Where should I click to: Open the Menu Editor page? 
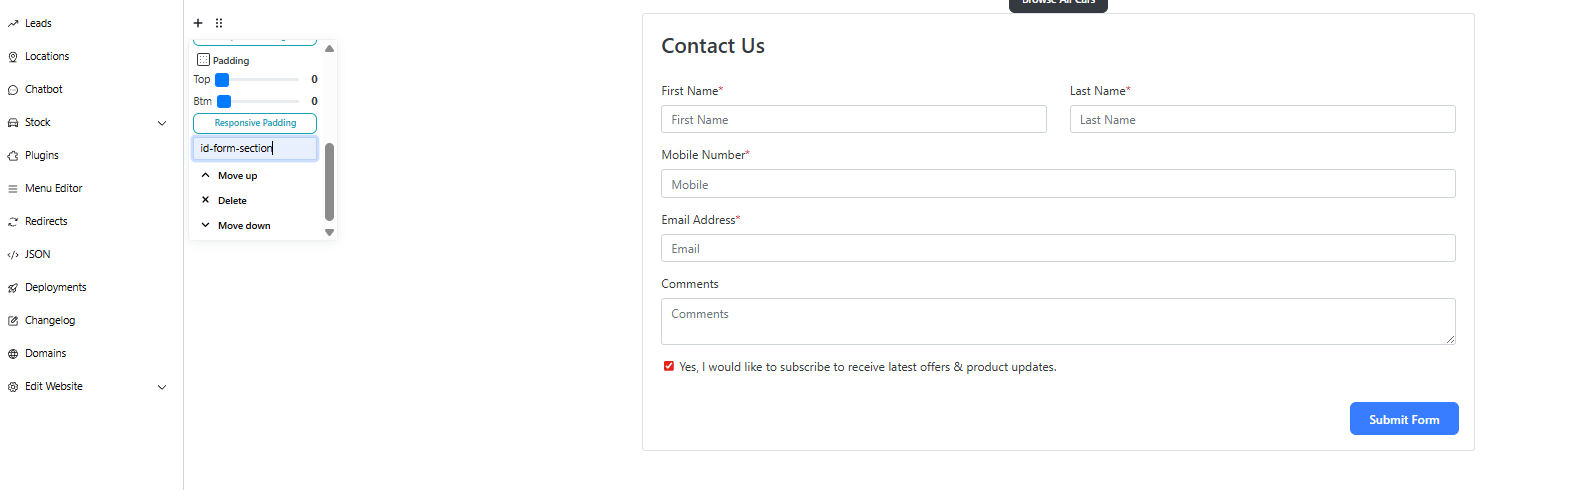pos(54,188)
